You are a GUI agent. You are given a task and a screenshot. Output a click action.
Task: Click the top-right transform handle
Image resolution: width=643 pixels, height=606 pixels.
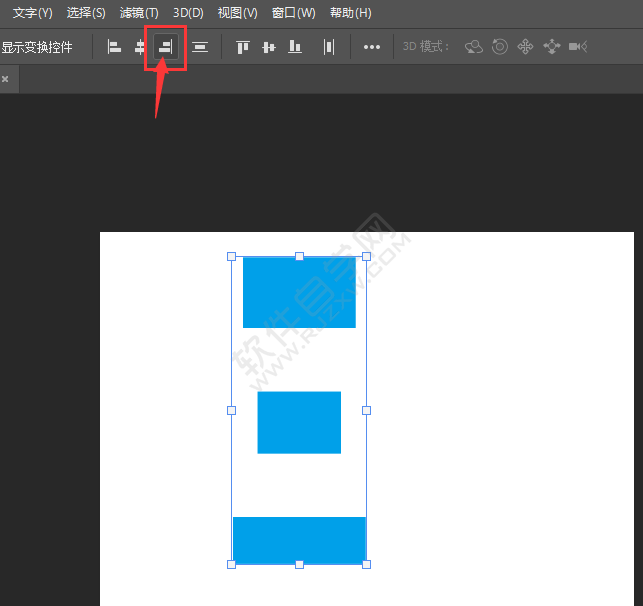coord(367,256)
